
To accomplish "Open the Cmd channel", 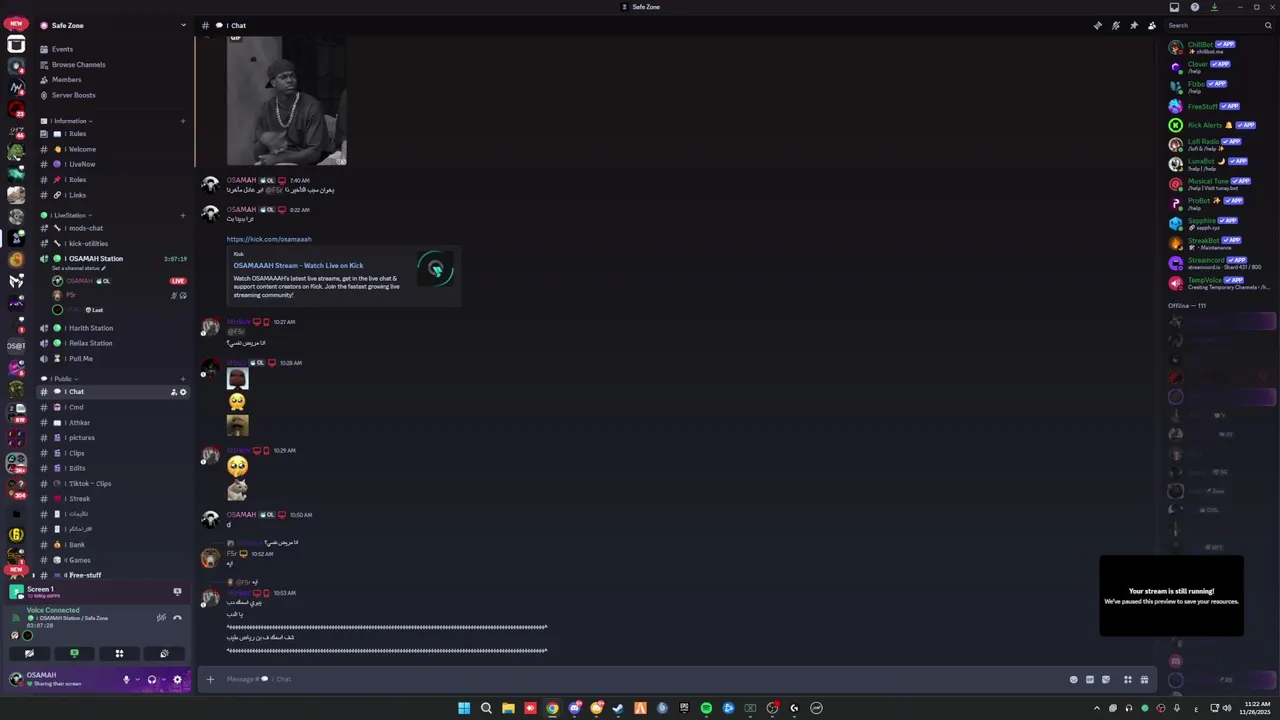I will tap(114, 407).
